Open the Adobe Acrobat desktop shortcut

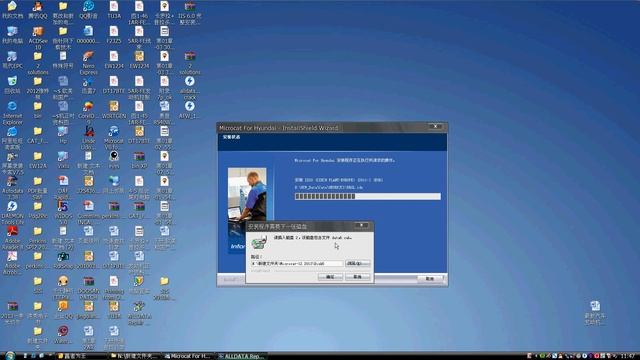pyautogui.click(x=12, y=262)
